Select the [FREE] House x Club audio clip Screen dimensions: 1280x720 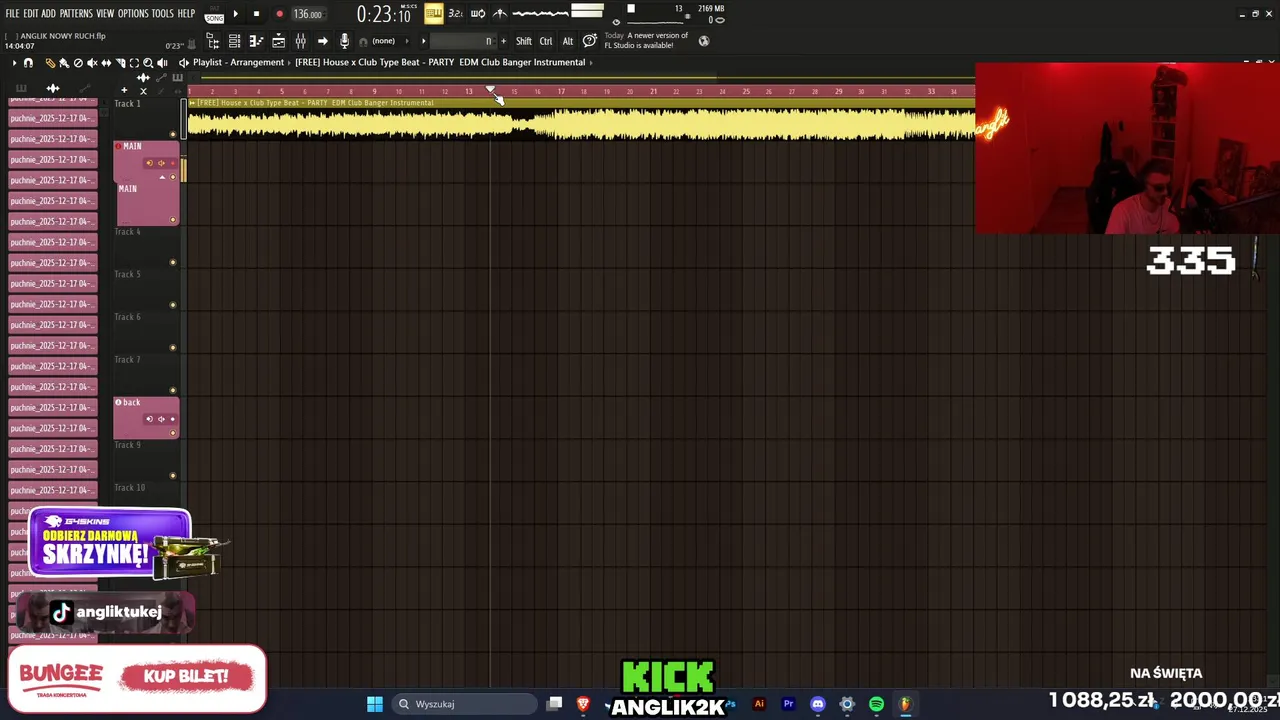[581, 119]
